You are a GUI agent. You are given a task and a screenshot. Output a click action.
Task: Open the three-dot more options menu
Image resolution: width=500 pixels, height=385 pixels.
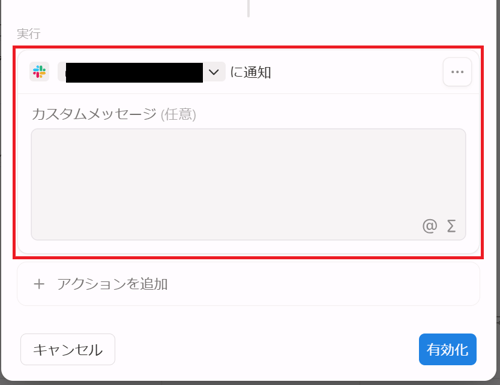click(457, 72)
